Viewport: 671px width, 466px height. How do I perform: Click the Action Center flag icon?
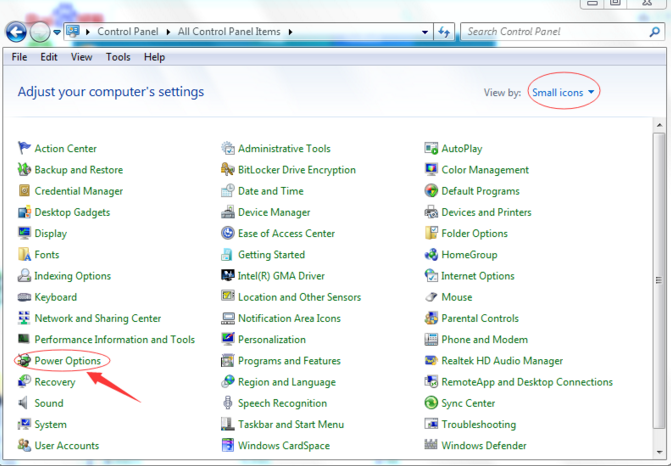coord(24,148)
